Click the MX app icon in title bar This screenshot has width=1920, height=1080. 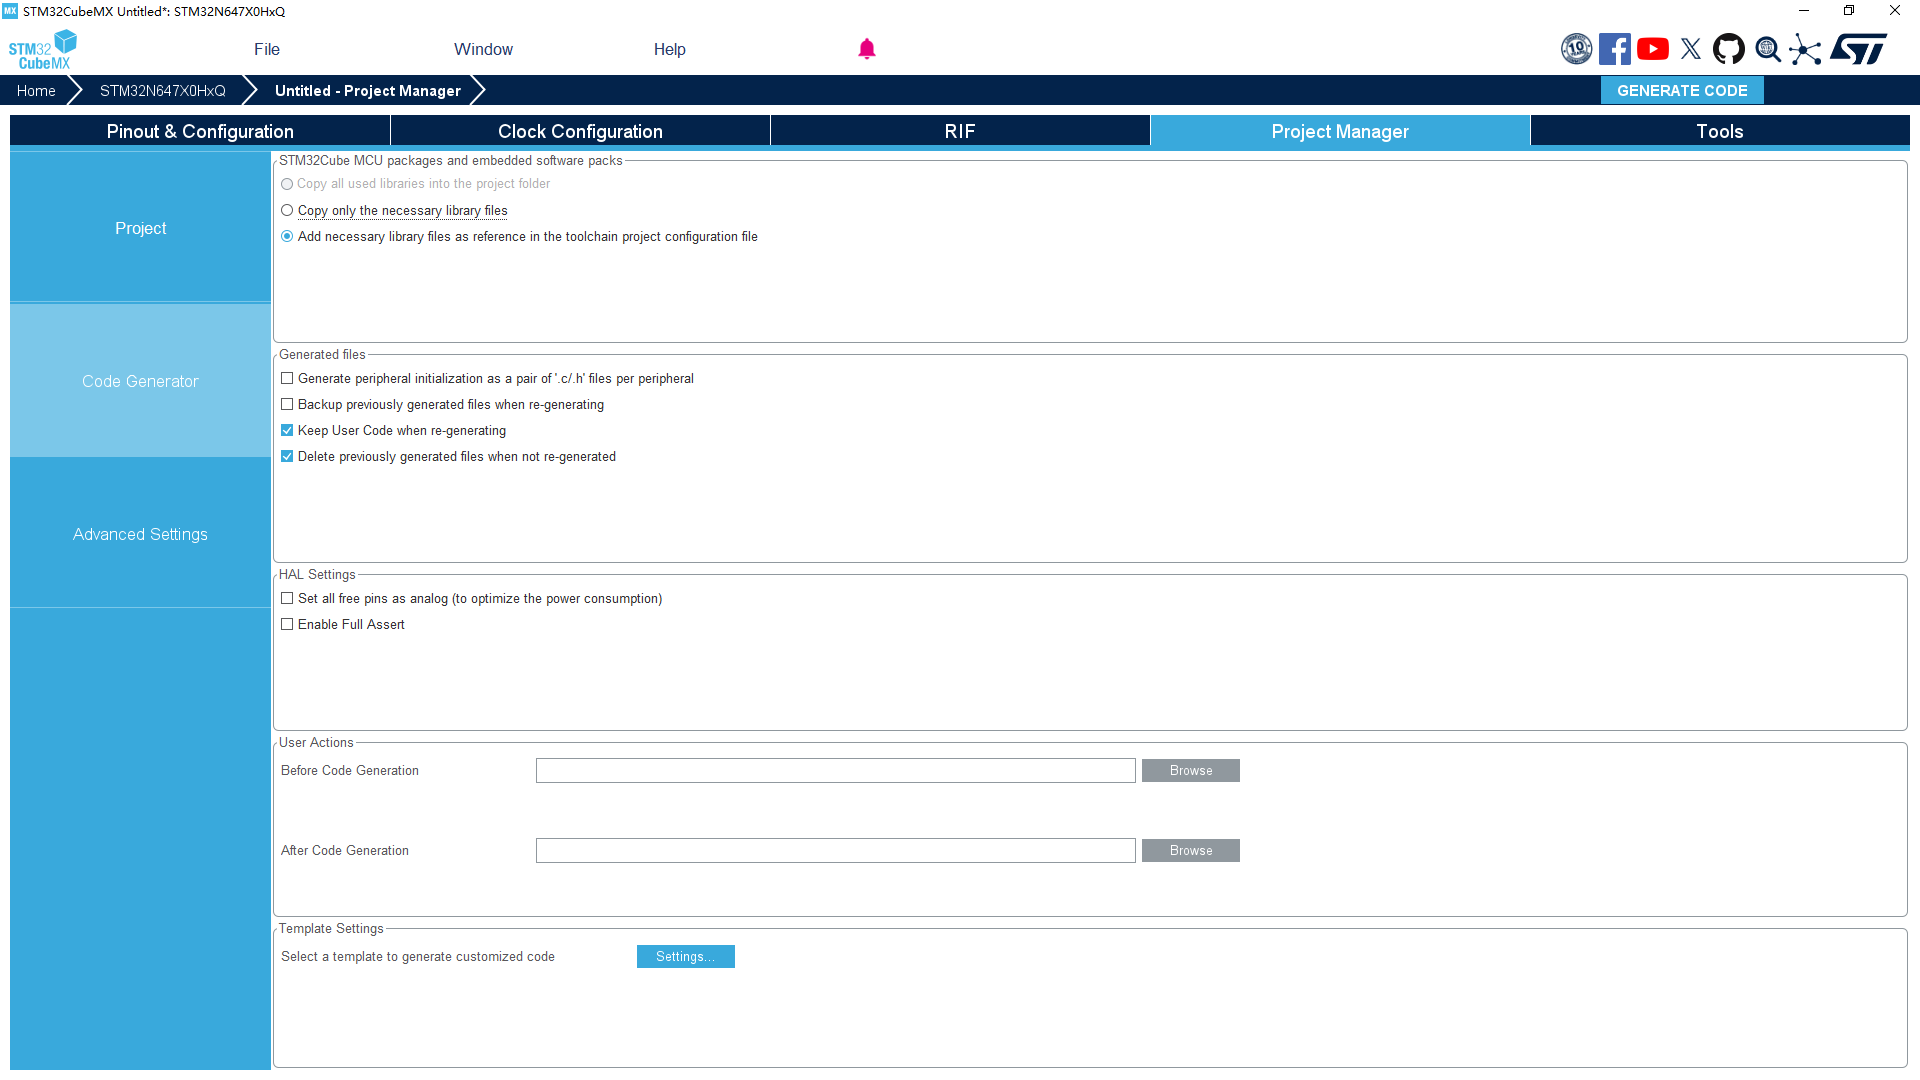click(x=10, y=11)
